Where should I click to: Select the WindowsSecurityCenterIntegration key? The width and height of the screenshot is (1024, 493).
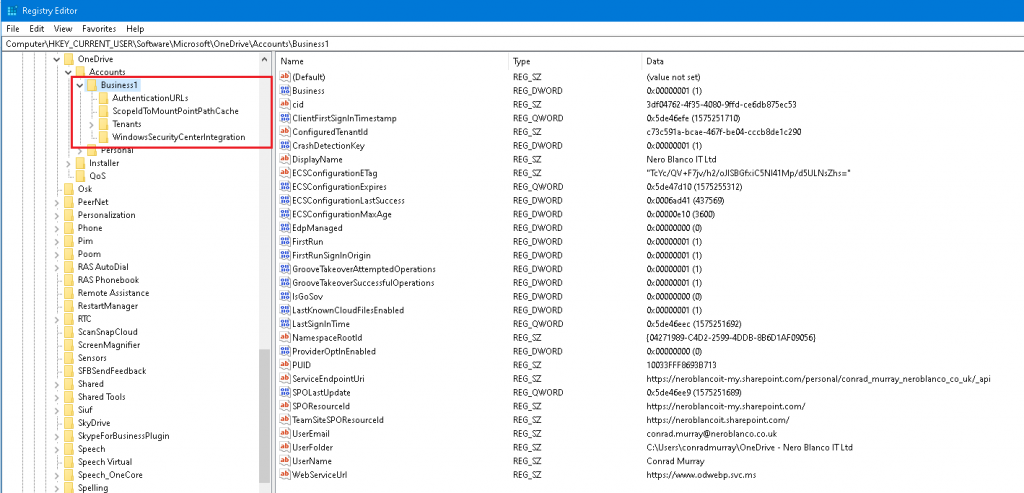(x=178, y=137)
